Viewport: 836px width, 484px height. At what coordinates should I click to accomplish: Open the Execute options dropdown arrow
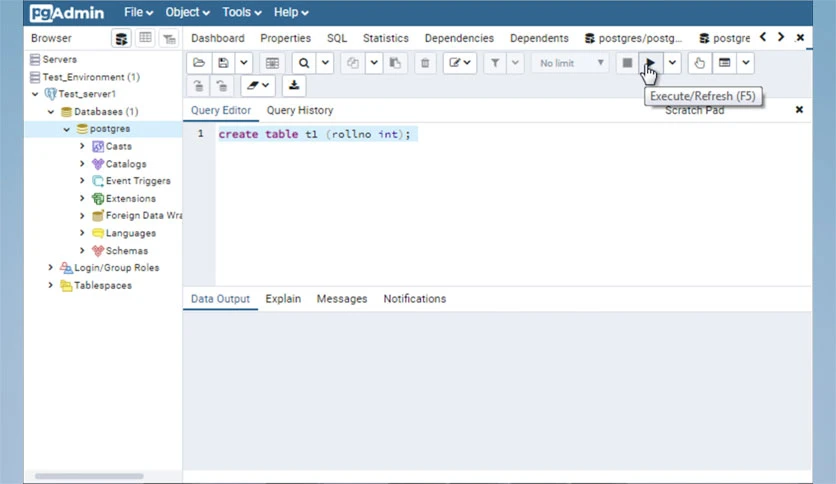[672, 63]
